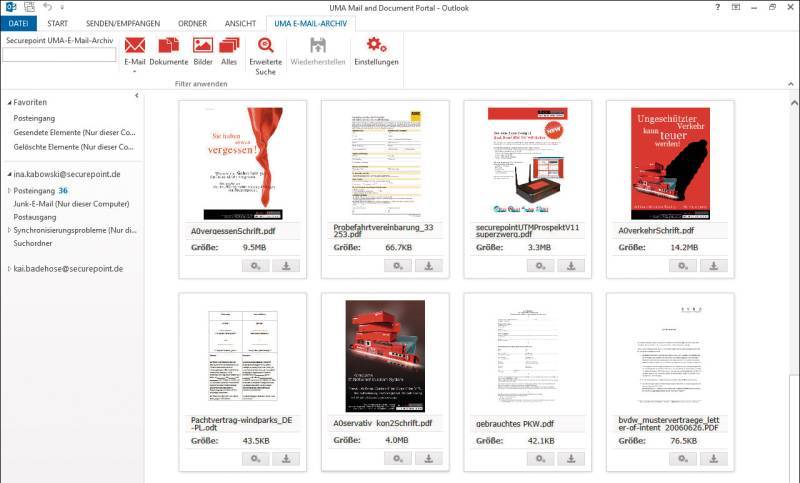The height and width of the screenshot is (483, 800).
Task: Apply the E-Mail filter icon
Action: point(135,45)
